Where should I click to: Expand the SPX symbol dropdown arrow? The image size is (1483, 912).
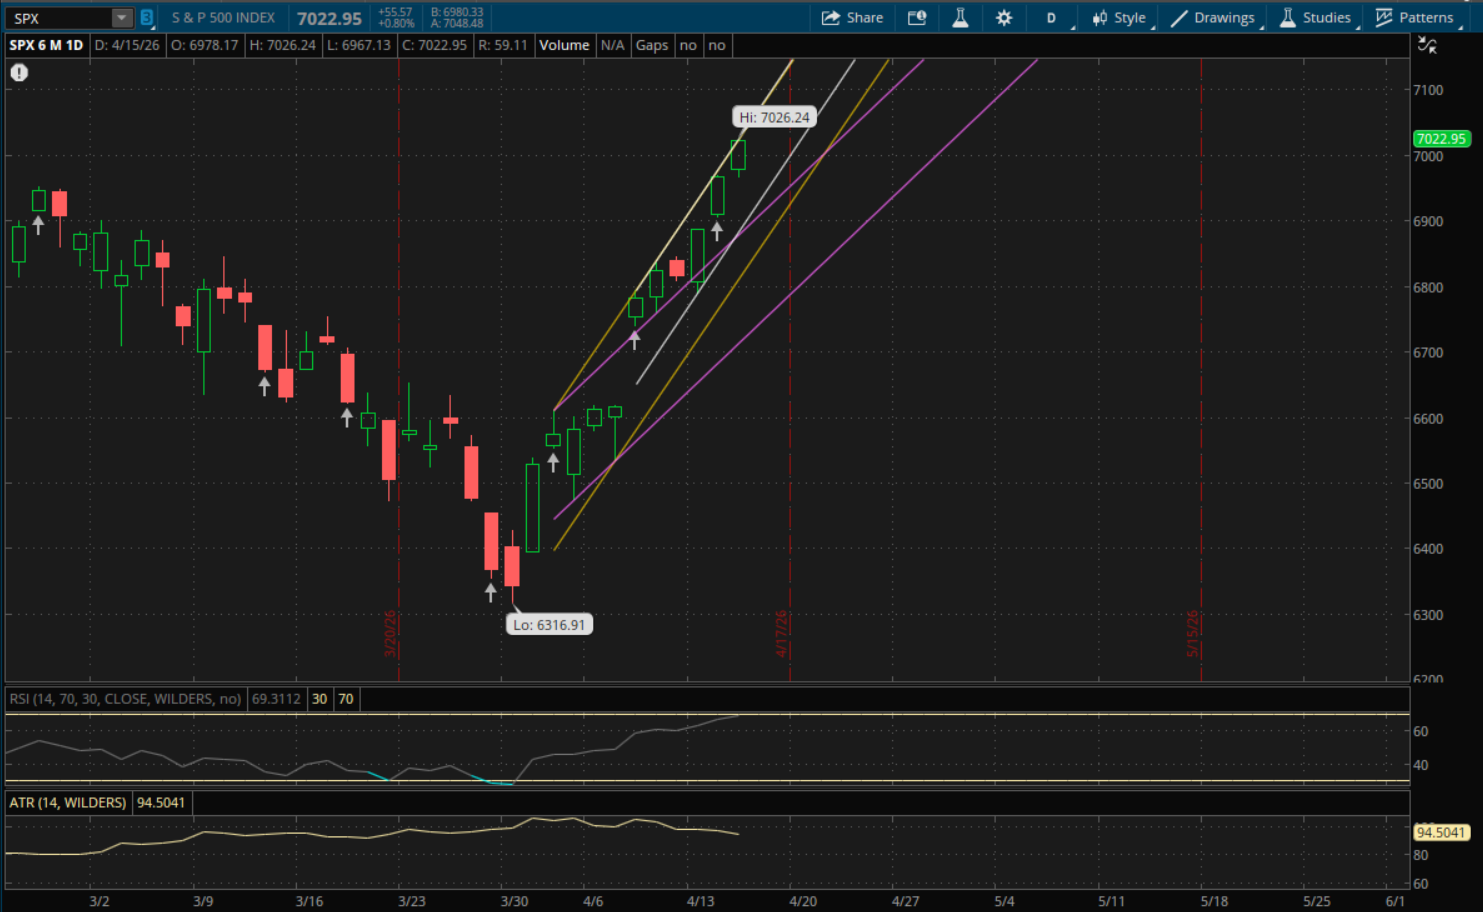click(x=121, y=18)
